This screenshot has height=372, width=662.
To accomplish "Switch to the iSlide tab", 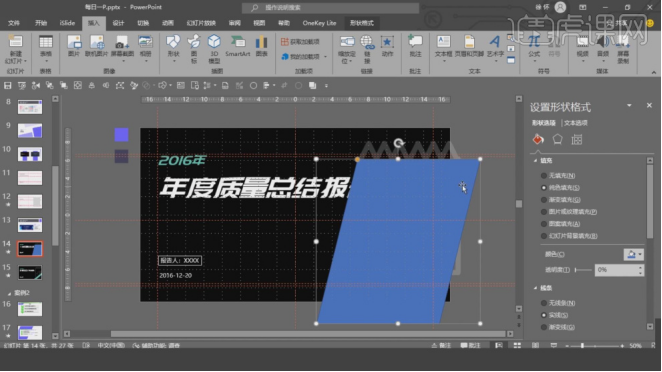I will tap(67, 23).
